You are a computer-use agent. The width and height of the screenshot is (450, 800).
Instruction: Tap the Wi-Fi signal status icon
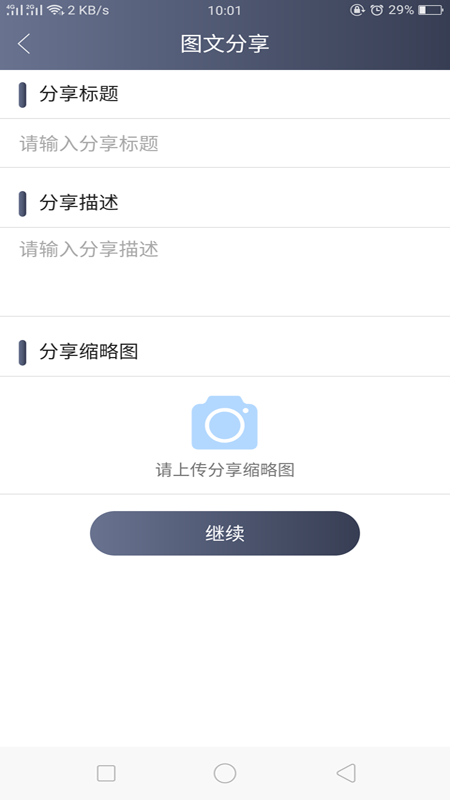point(55,10)
